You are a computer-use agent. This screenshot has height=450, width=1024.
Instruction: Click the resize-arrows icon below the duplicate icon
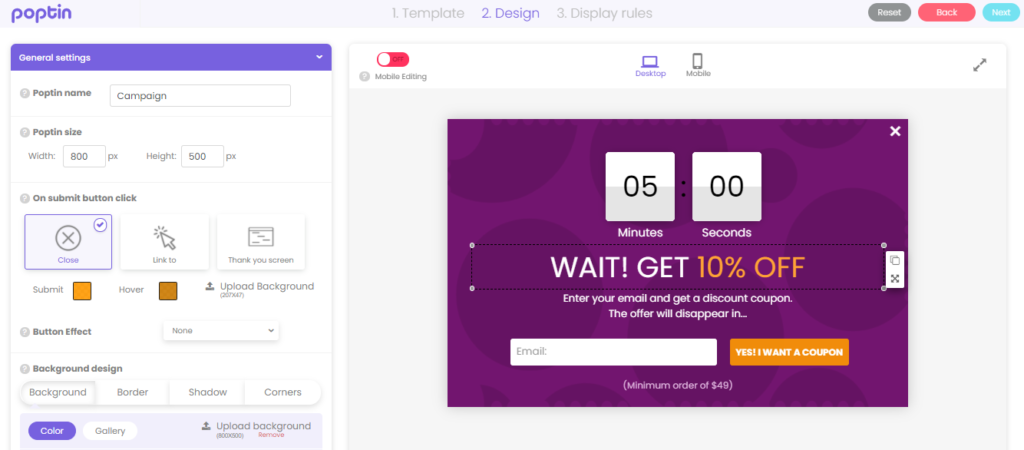pos(895,279)
